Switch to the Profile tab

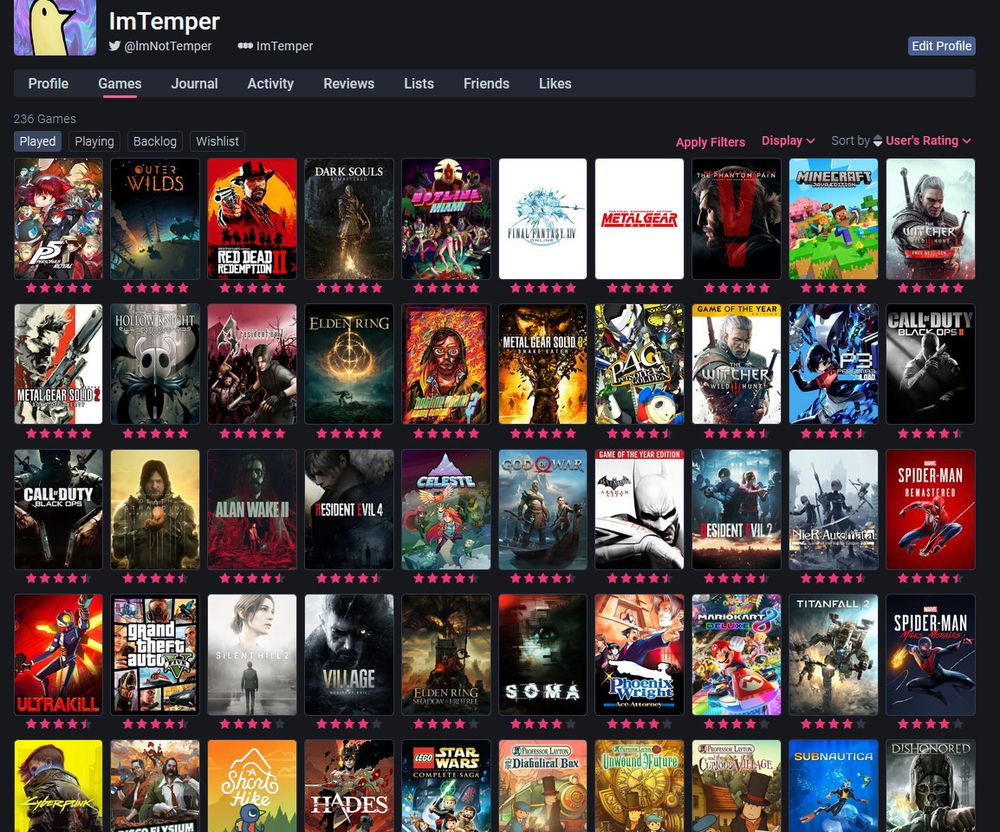click(x=48, y=84)
